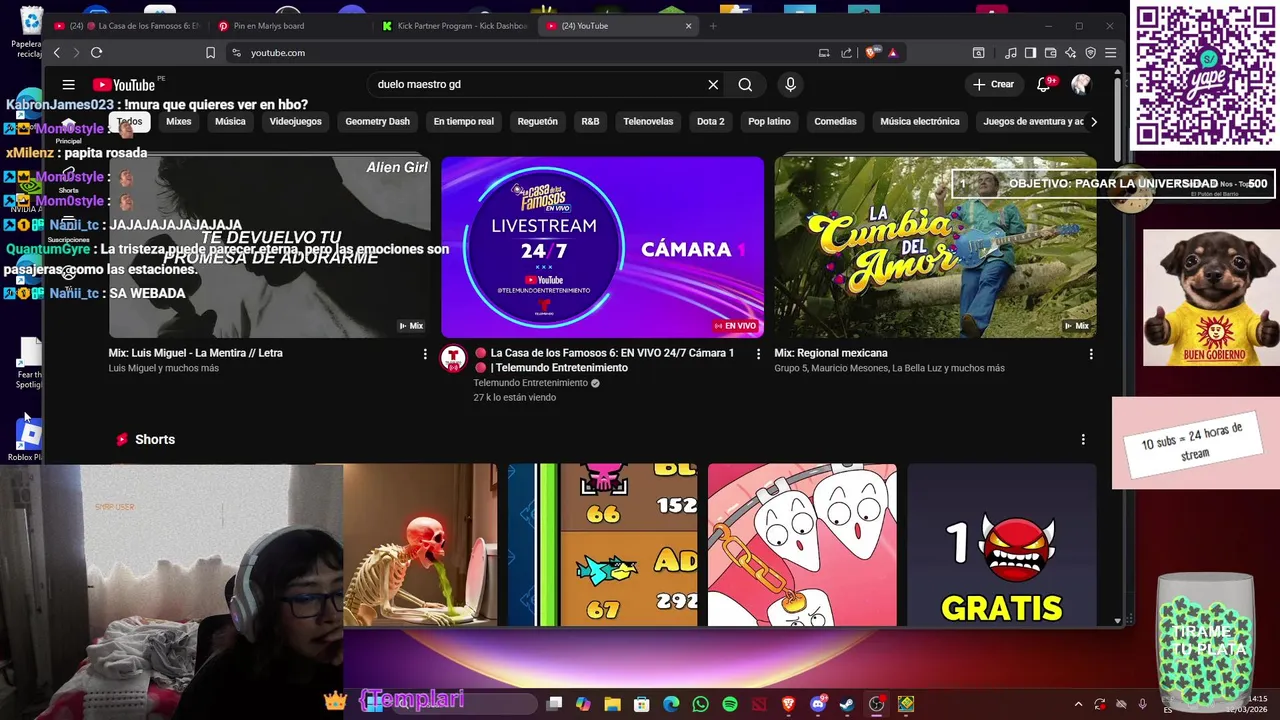
Task: Play the Casa de los Famosos livestream thumbnail
Action: click(602, 247)
